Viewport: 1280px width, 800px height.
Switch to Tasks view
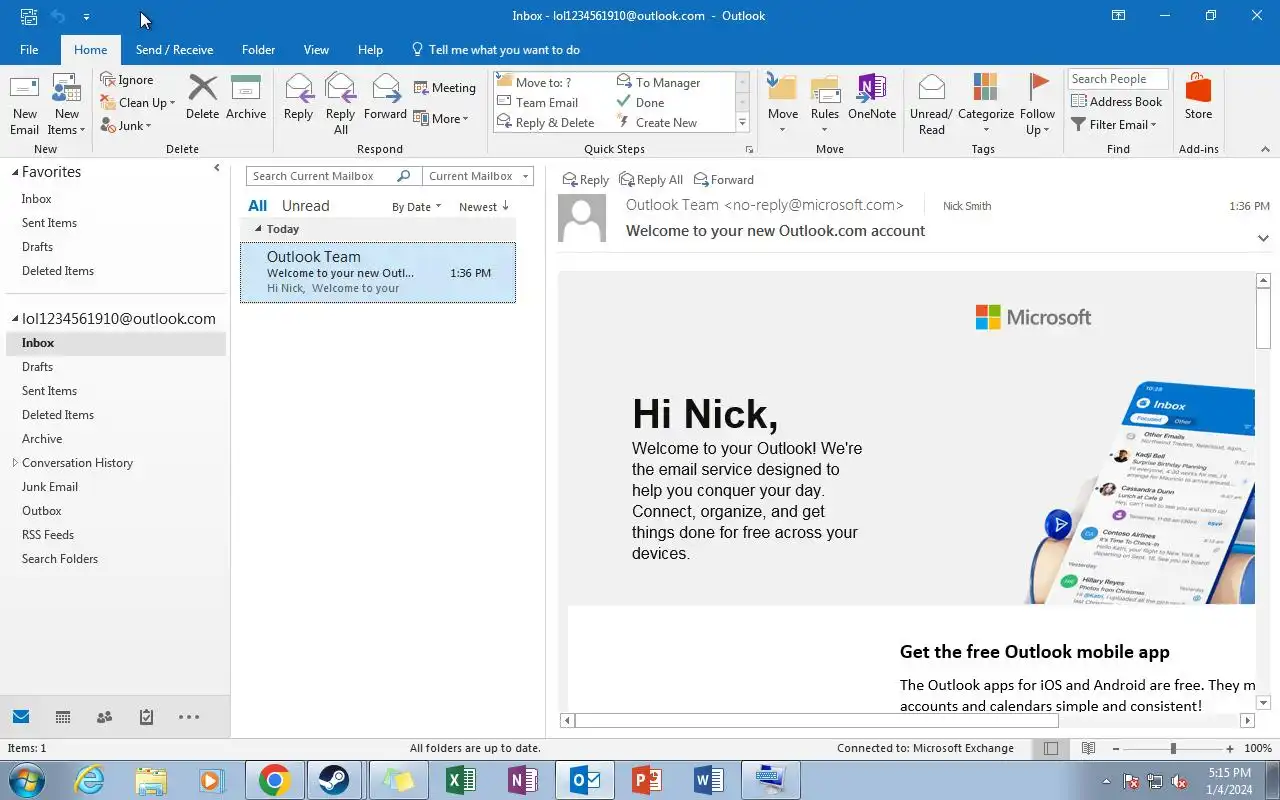[146, 717]
